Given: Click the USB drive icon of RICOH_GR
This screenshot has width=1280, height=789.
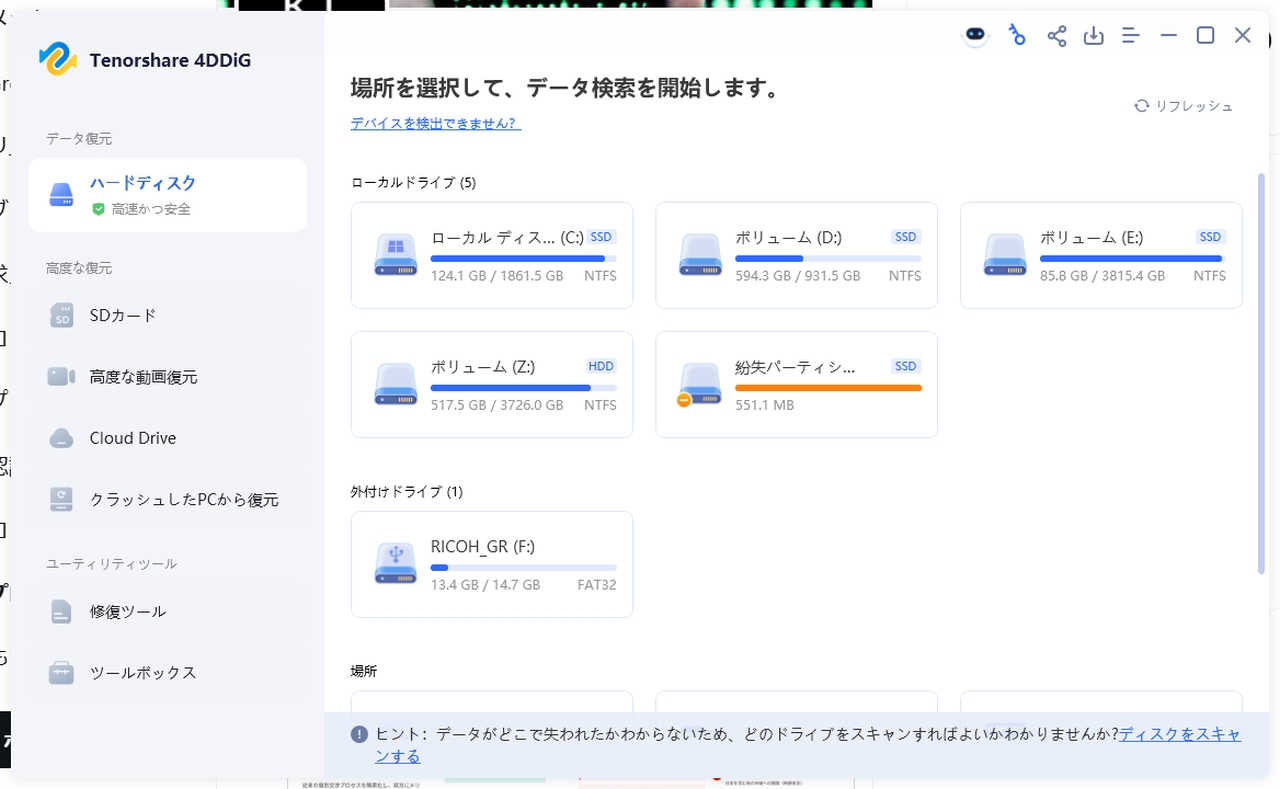Looking at the screenshot, I should coord(396,564).
